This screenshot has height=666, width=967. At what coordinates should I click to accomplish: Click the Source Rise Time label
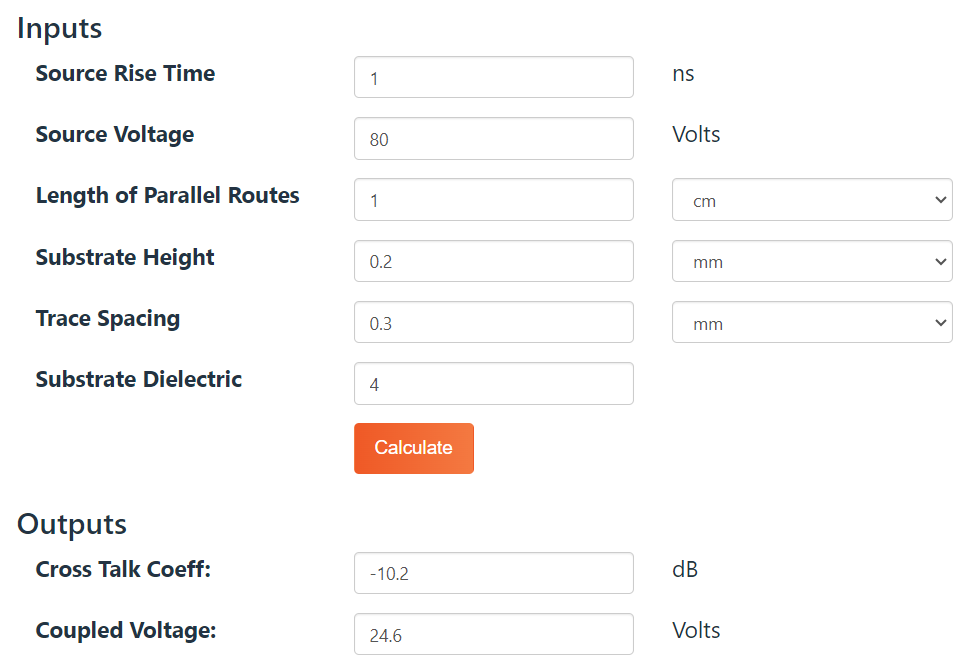click(125, 74)
